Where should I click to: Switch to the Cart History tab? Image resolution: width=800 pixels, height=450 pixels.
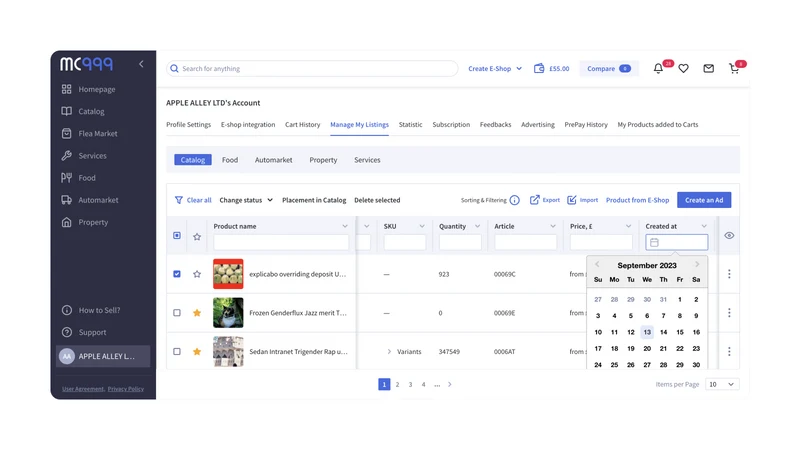point(303,124)
